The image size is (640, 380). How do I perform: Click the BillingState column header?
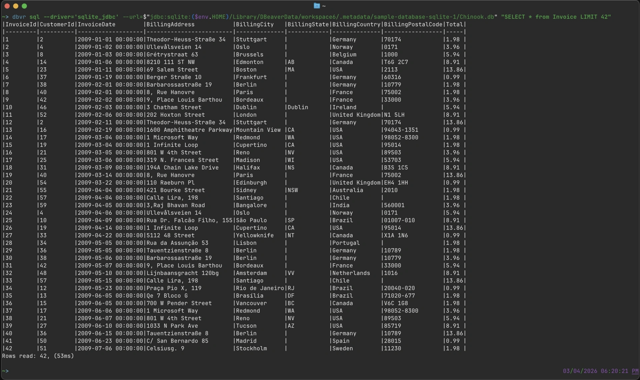pos(308,24)
